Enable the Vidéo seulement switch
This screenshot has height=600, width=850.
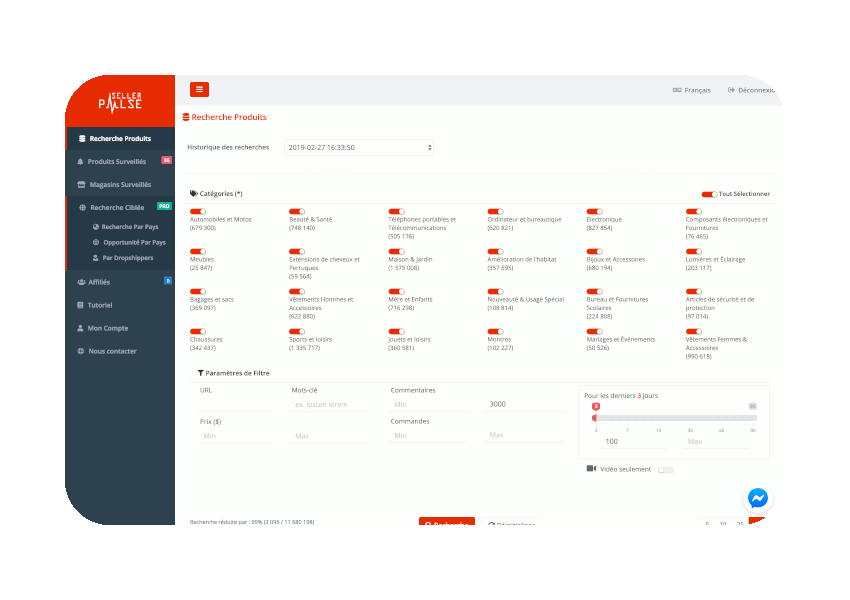point(666,470)
